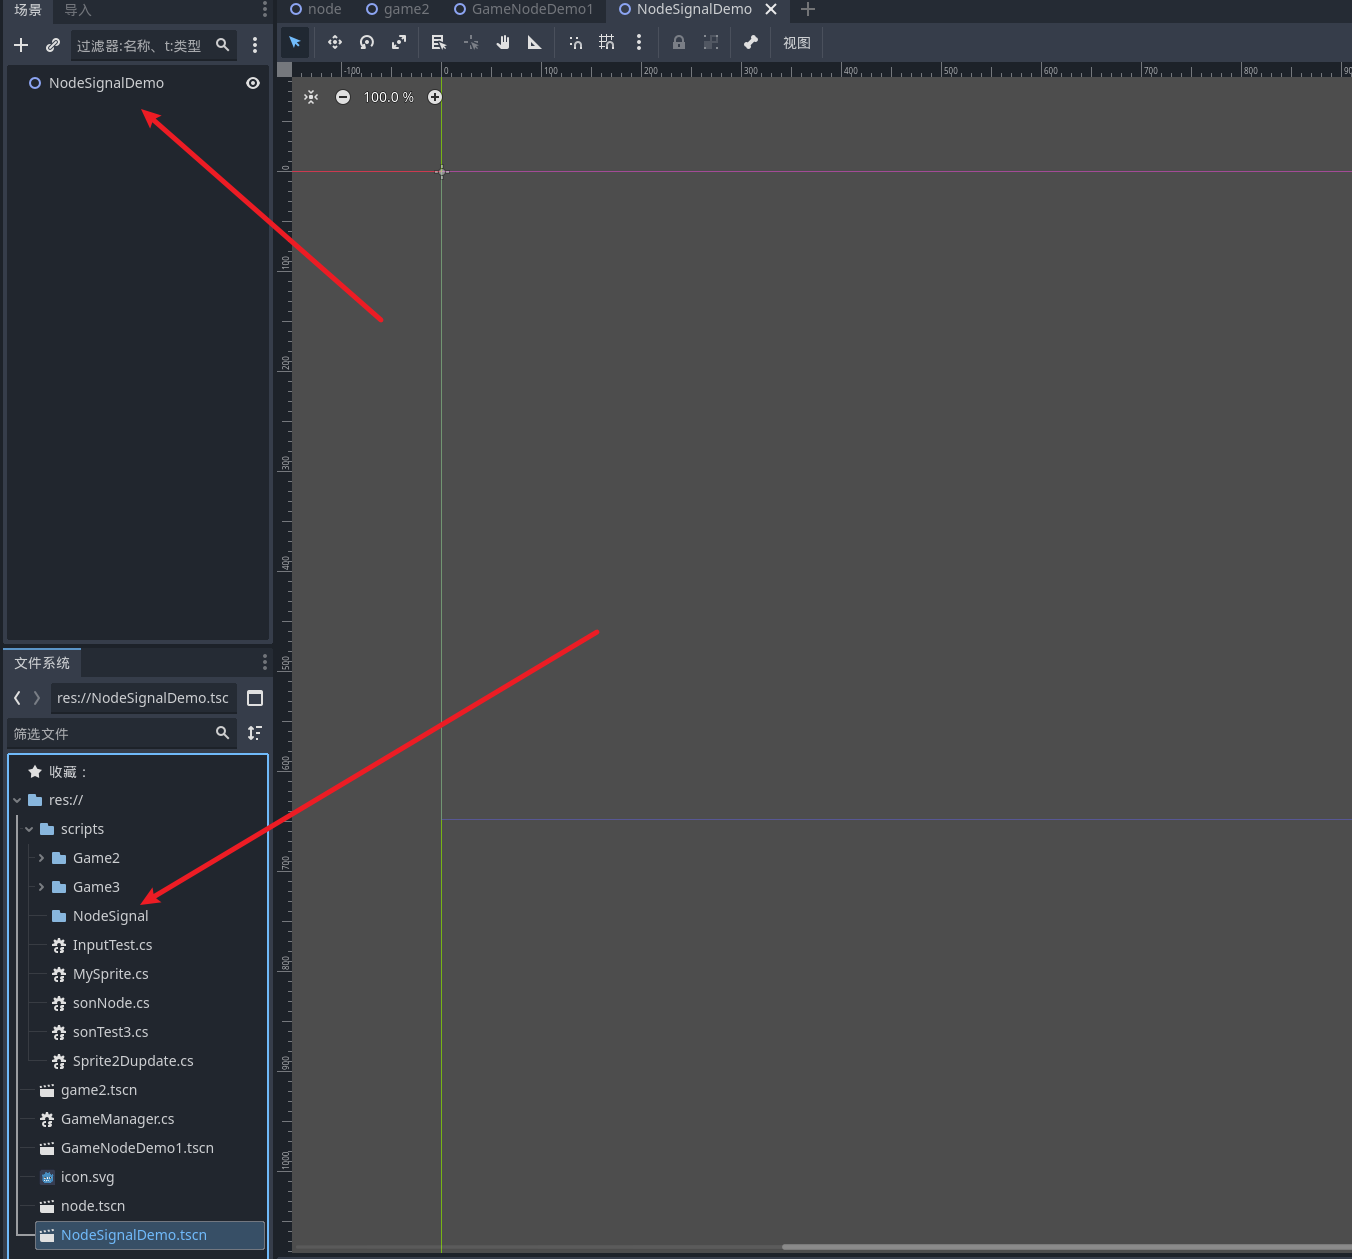Add a new child node
This screenshot has width=1352, height=1259.
click(21, 45)
